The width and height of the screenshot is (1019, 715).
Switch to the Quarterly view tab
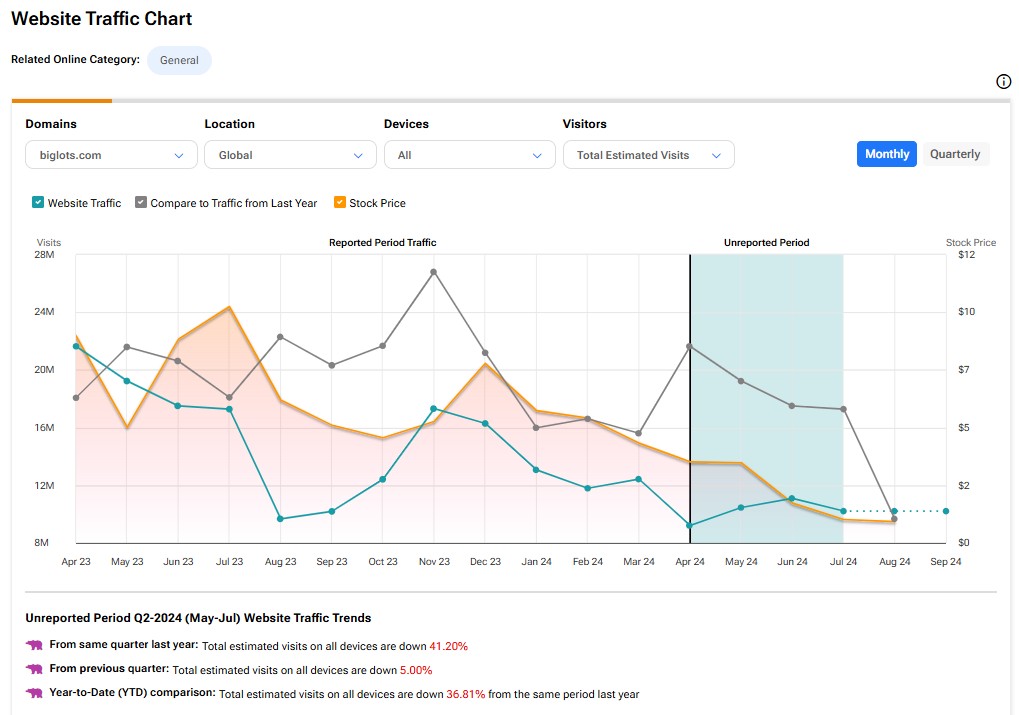[x=955, y=154]
